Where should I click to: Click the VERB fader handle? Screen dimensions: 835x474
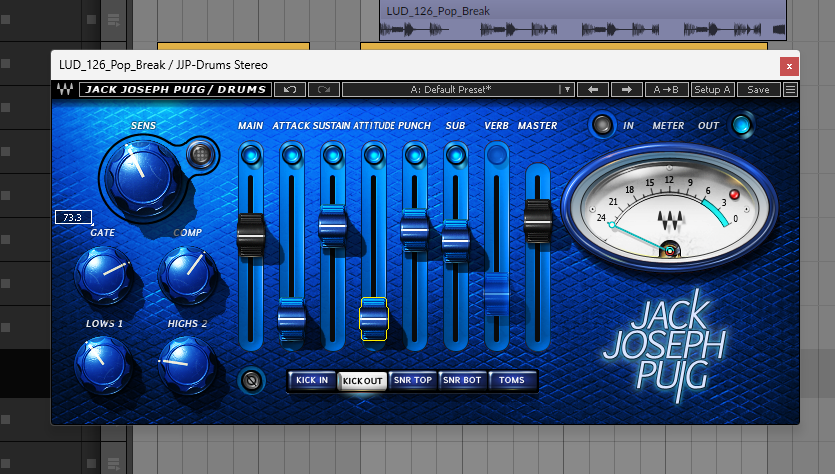[497, 294]
